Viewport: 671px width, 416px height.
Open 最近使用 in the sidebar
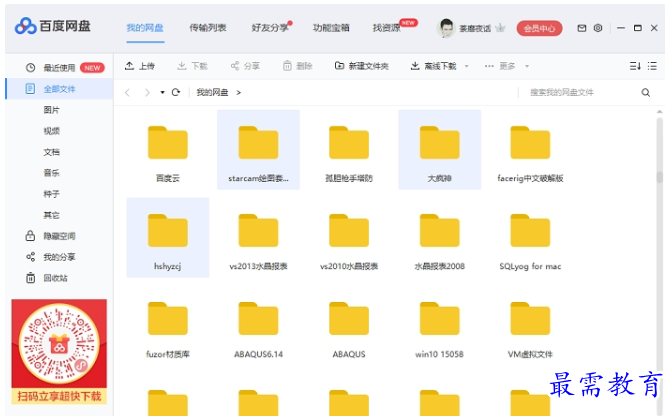pos(59,68)
